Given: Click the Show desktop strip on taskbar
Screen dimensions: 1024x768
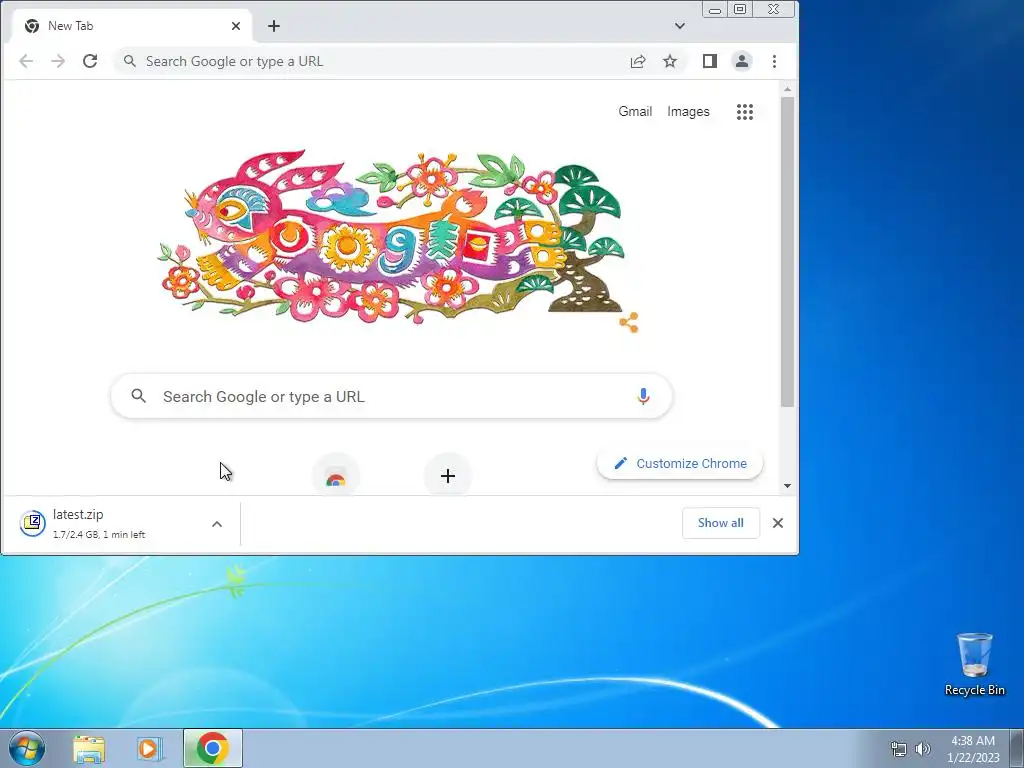Looking at the screenshot, I should pos(1017,748).
